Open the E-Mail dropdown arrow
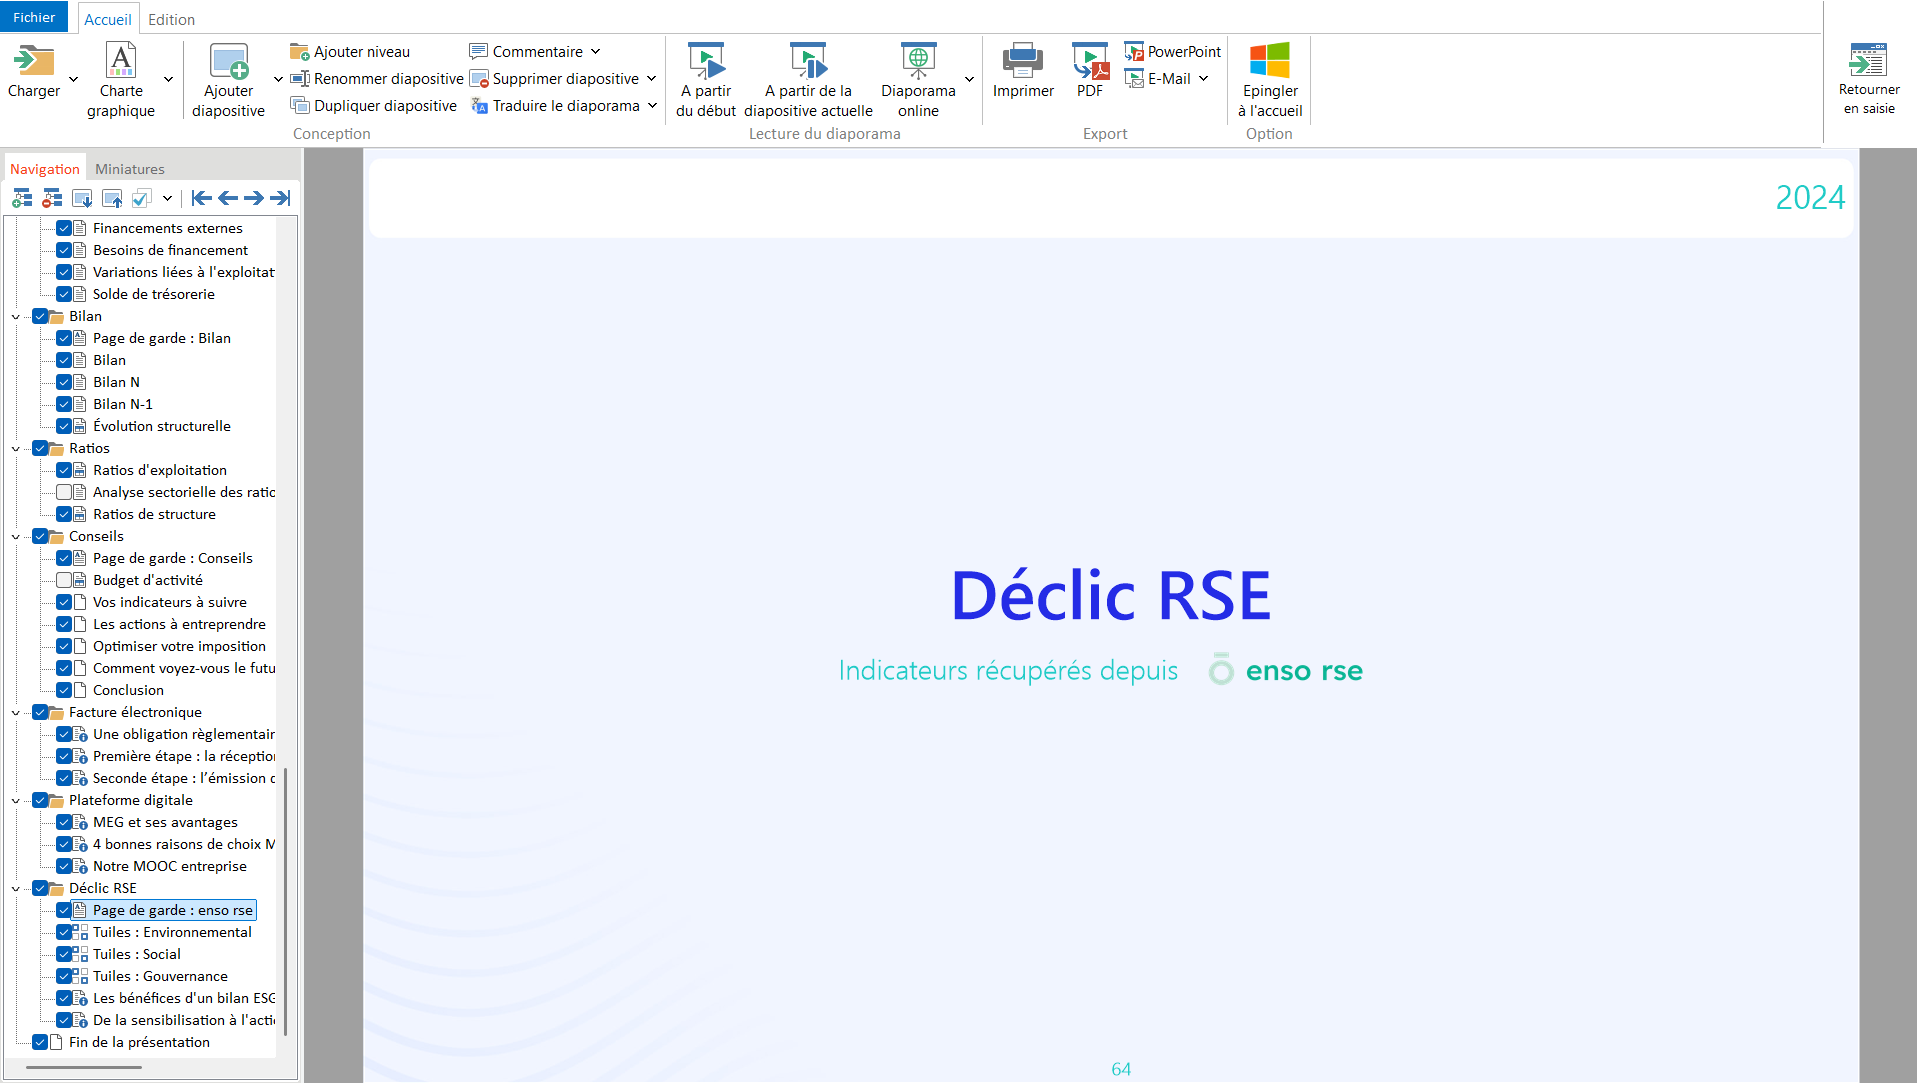This screenshot has width=1917, height=1083. [x=1203, y=79]
